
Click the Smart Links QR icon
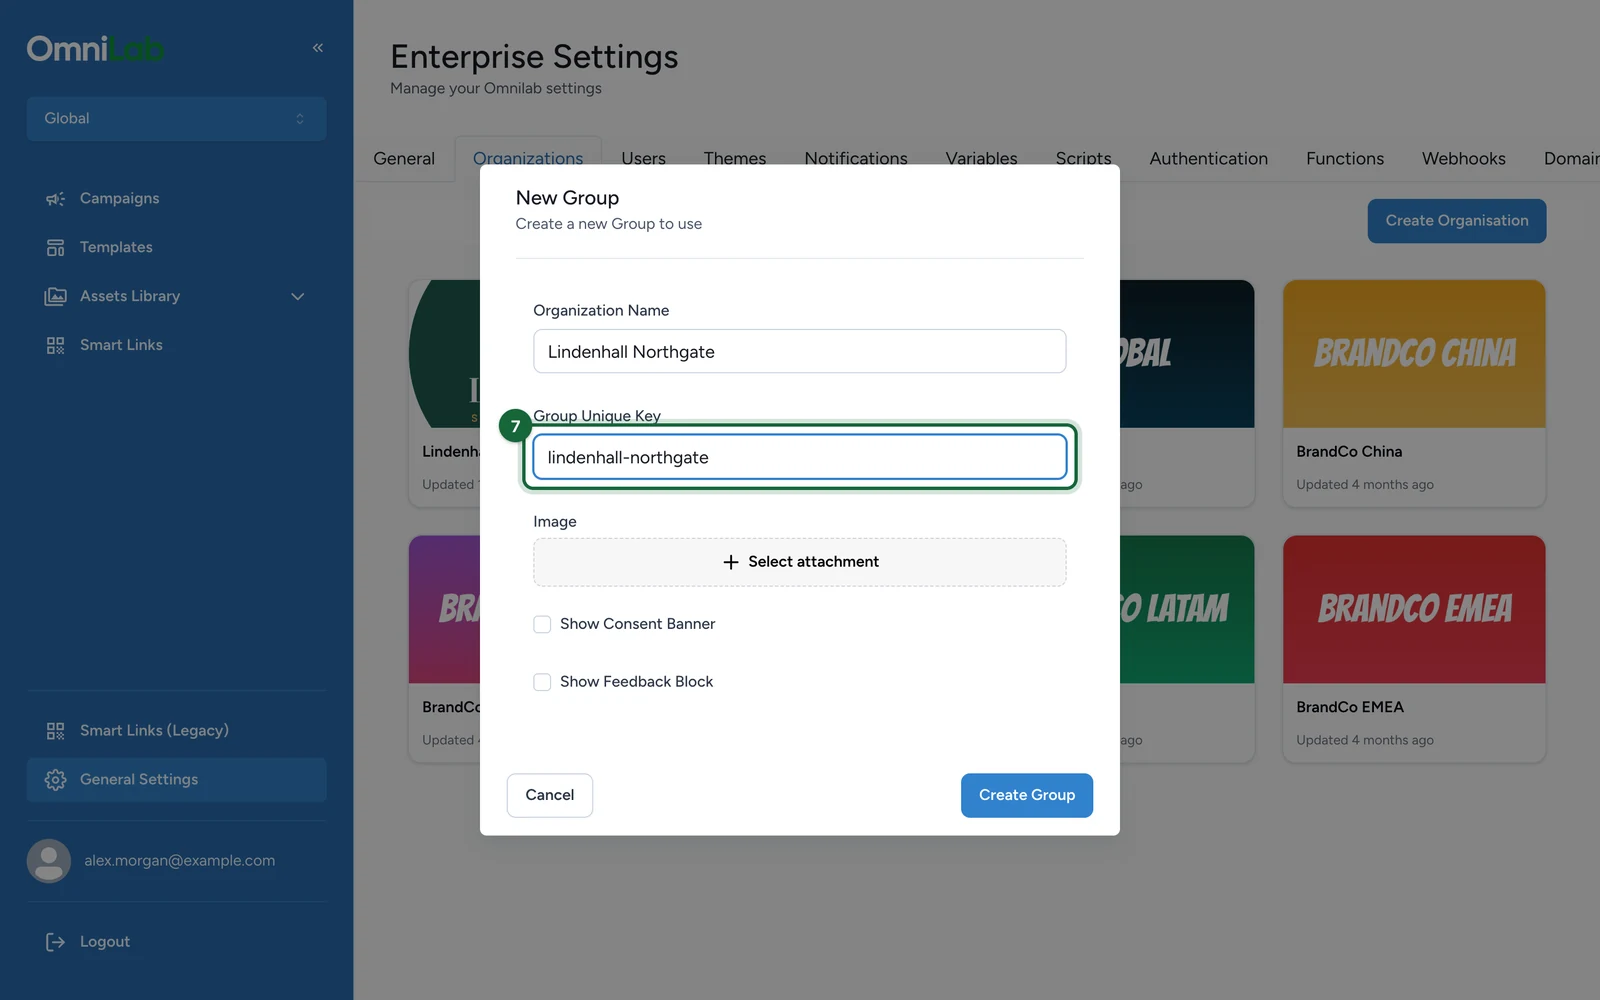(x=55, y=346)
